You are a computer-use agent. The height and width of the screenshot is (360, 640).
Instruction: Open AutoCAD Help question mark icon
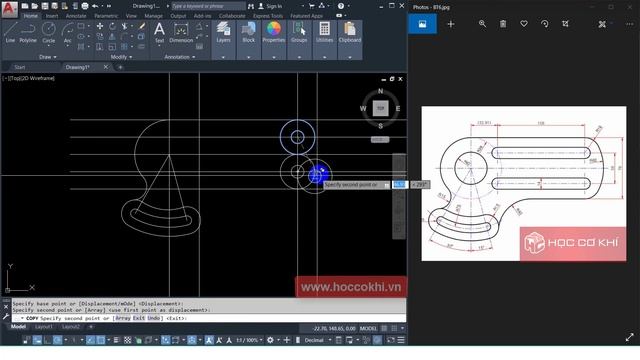[x=341, y=6]
